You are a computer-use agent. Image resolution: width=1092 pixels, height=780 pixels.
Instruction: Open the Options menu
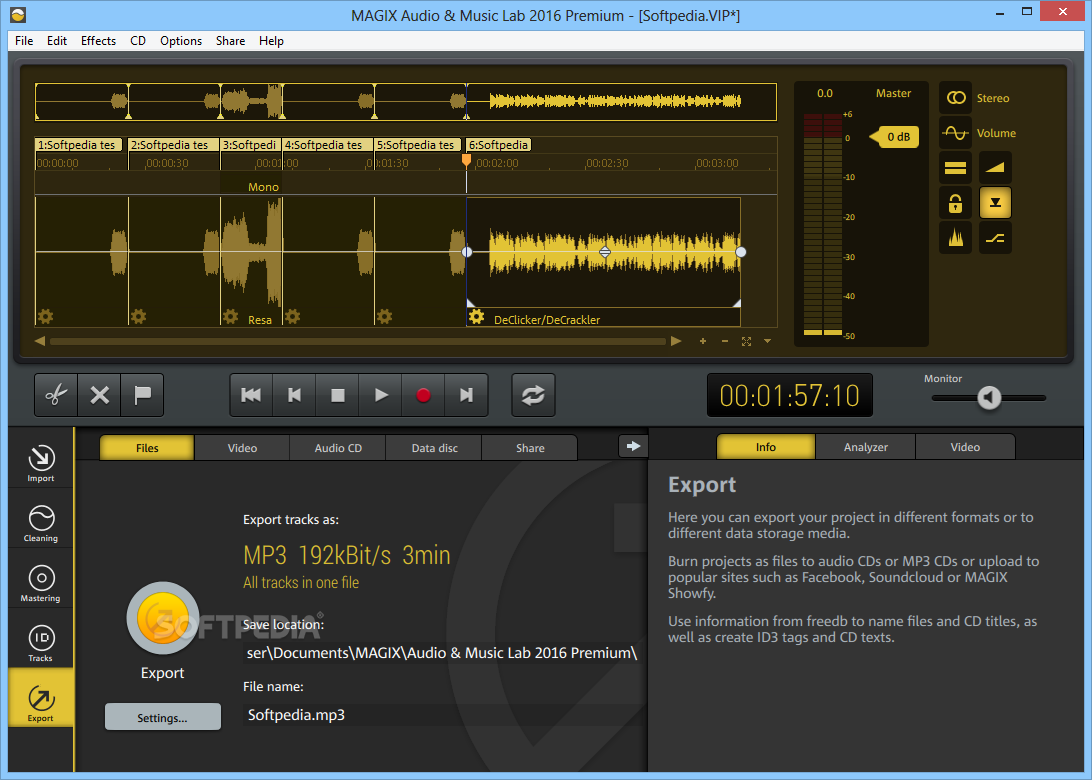[181, 41]
